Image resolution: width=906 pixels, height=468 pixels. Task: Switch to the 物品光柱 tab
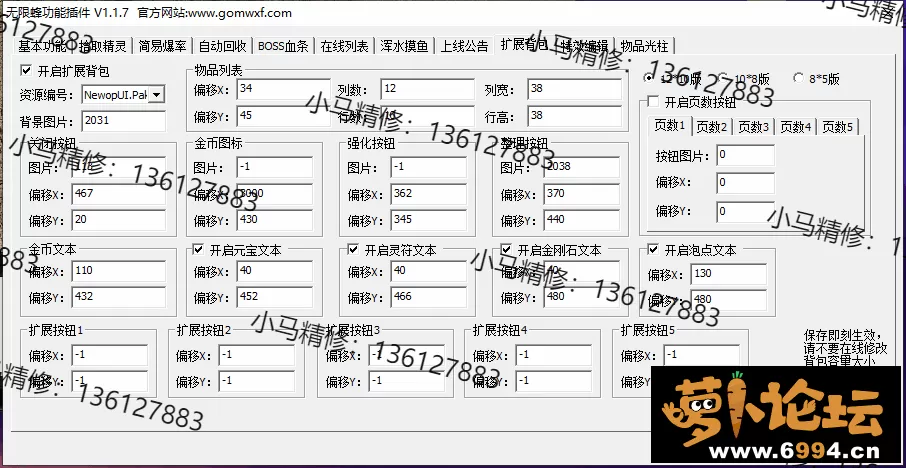coord(645,46)
